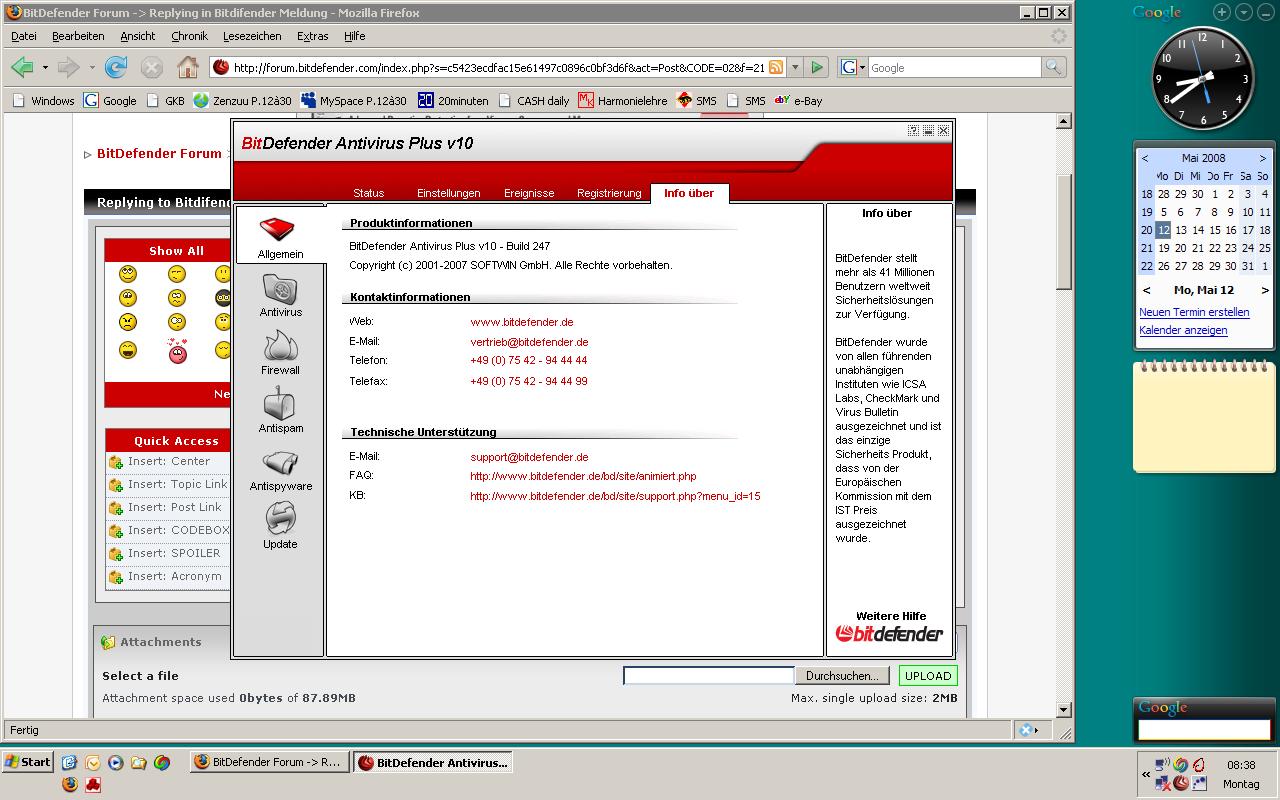
Task: Open the address bar URL history dropdown
Action: (x=795, y=67)
